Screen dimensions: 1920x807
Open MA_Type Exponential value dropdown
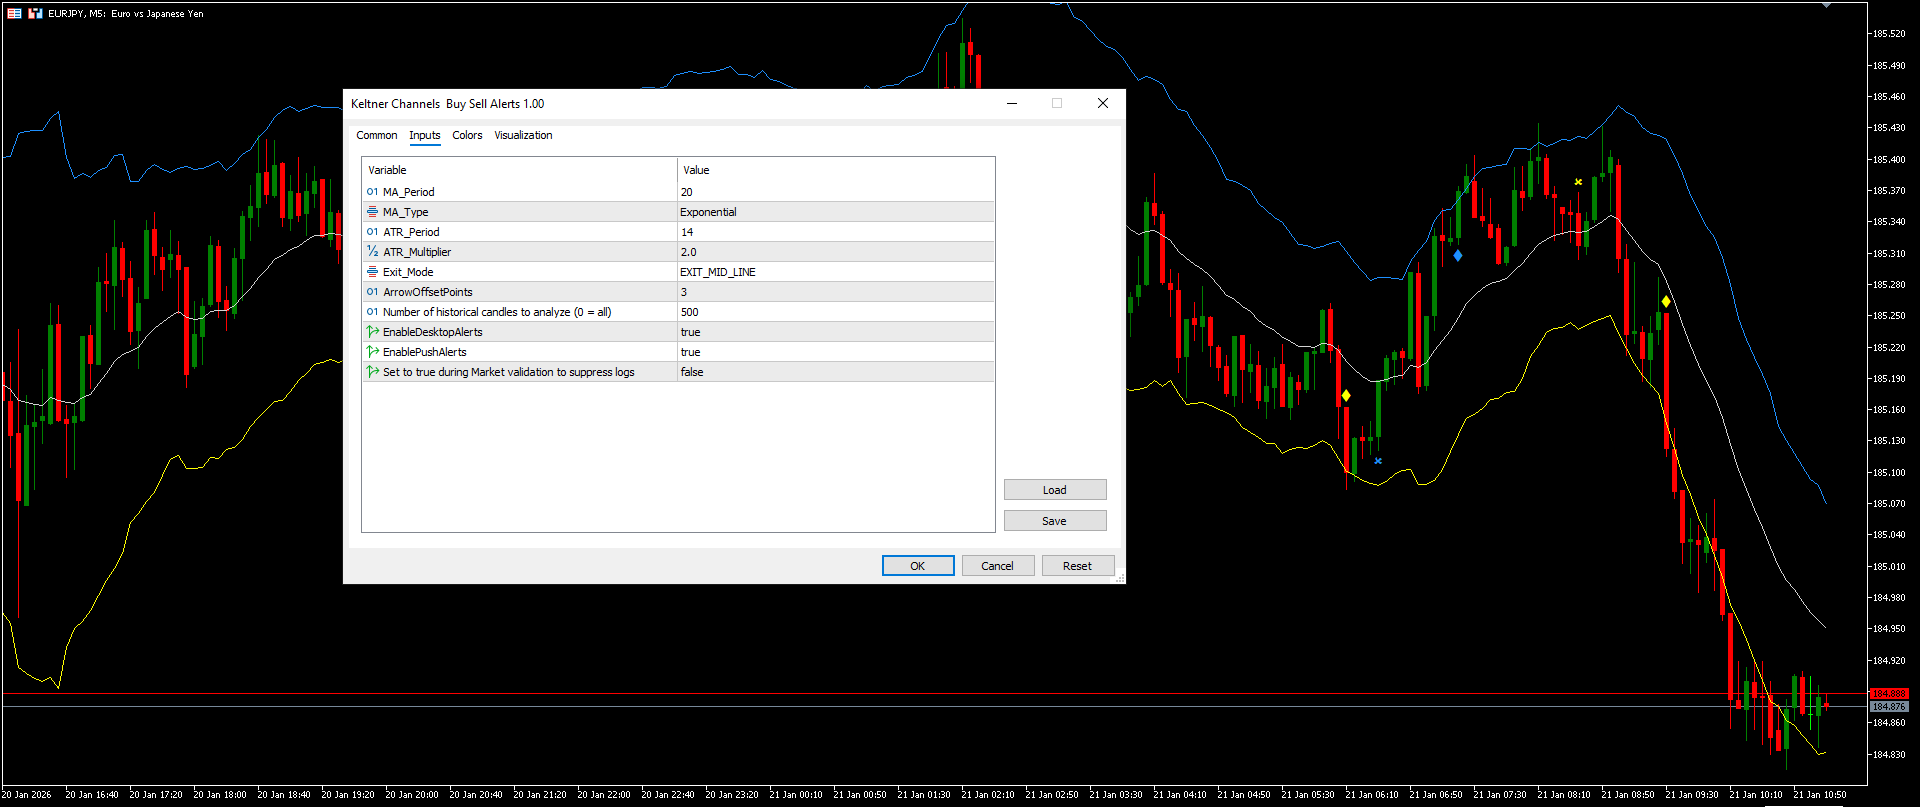coord(835,212)
